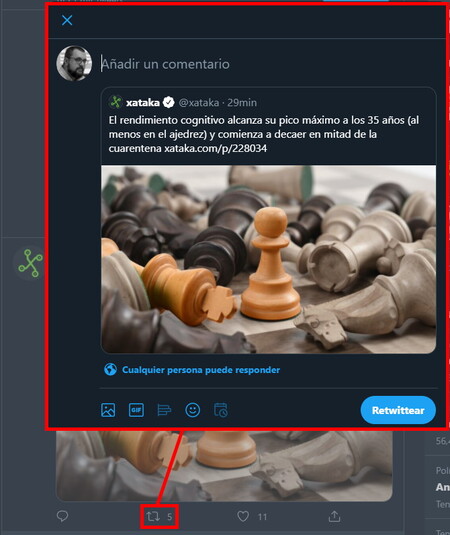Viewport: 450px width, 535px height.
Task: Open the xataka.com/p/228034 link
Action: coord(216,148)
